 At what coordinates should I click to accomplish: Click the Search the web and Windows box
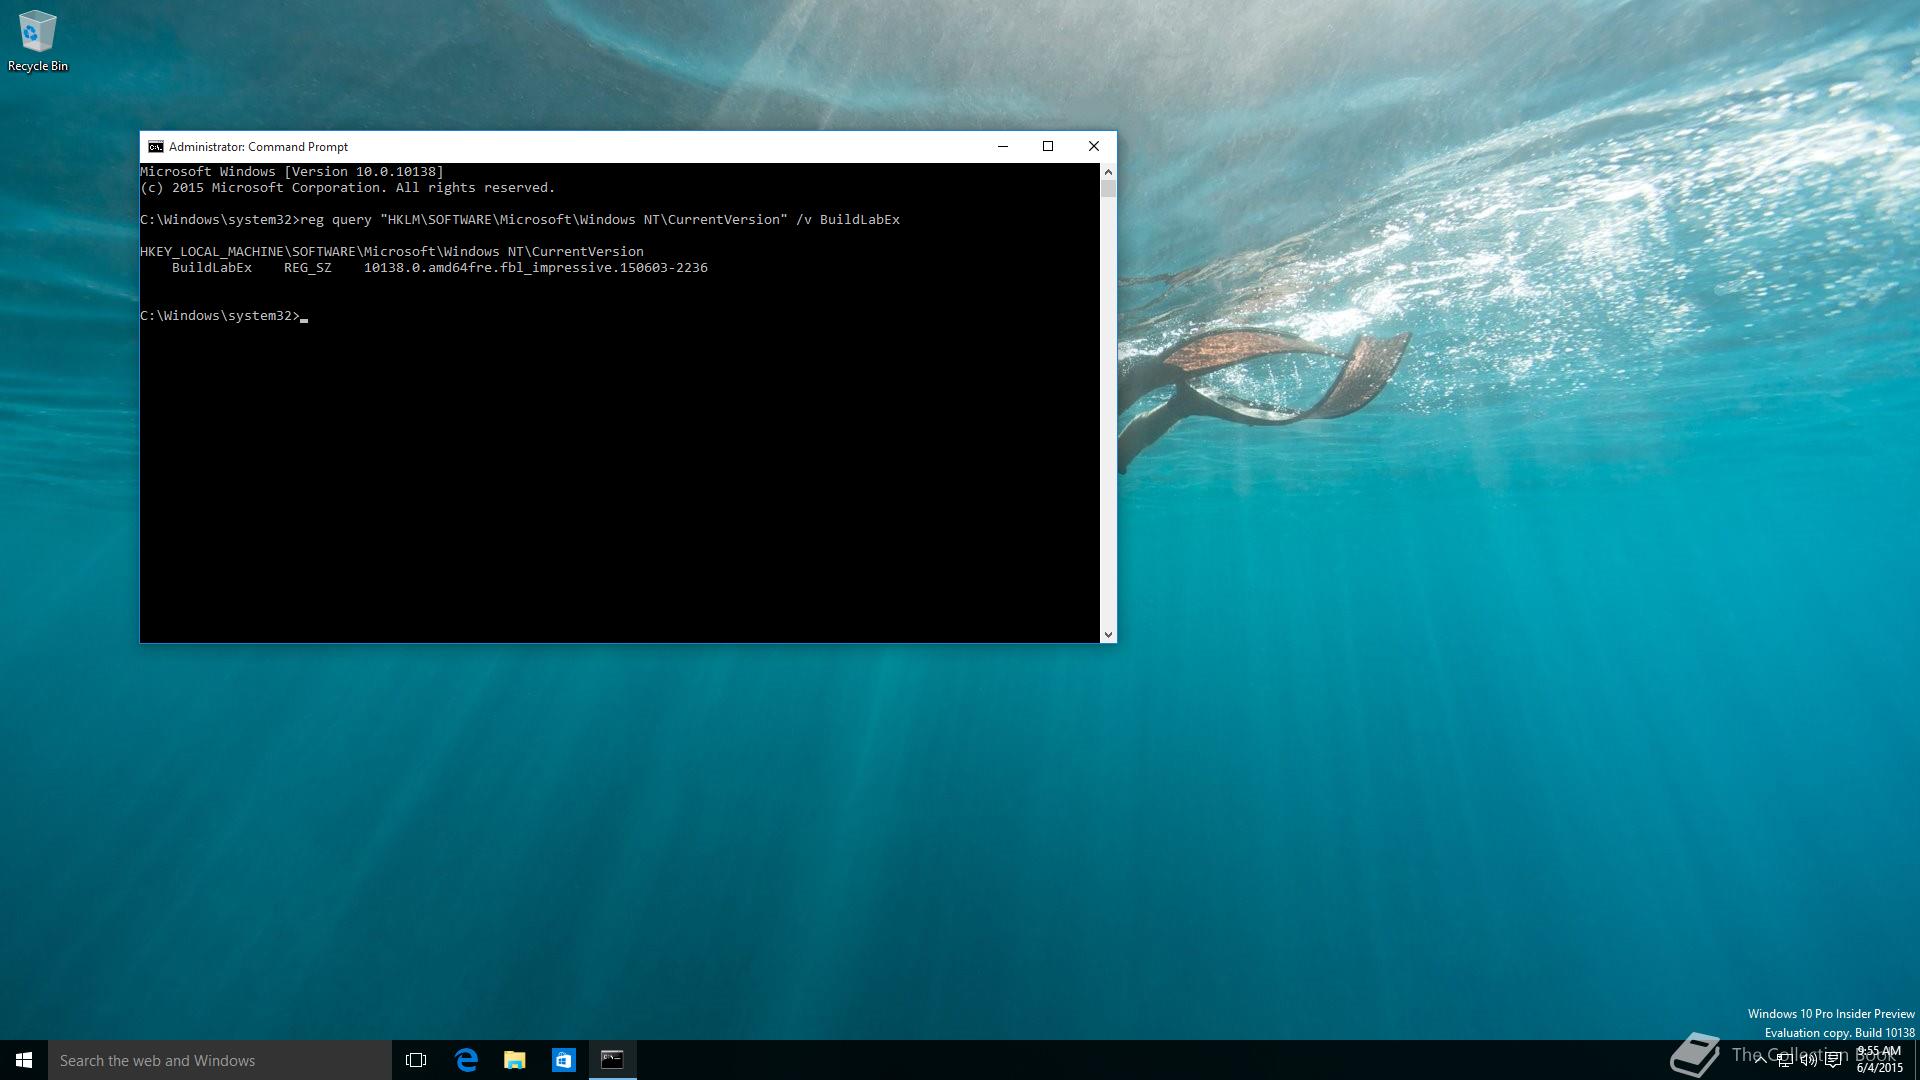pos(220,1060)
